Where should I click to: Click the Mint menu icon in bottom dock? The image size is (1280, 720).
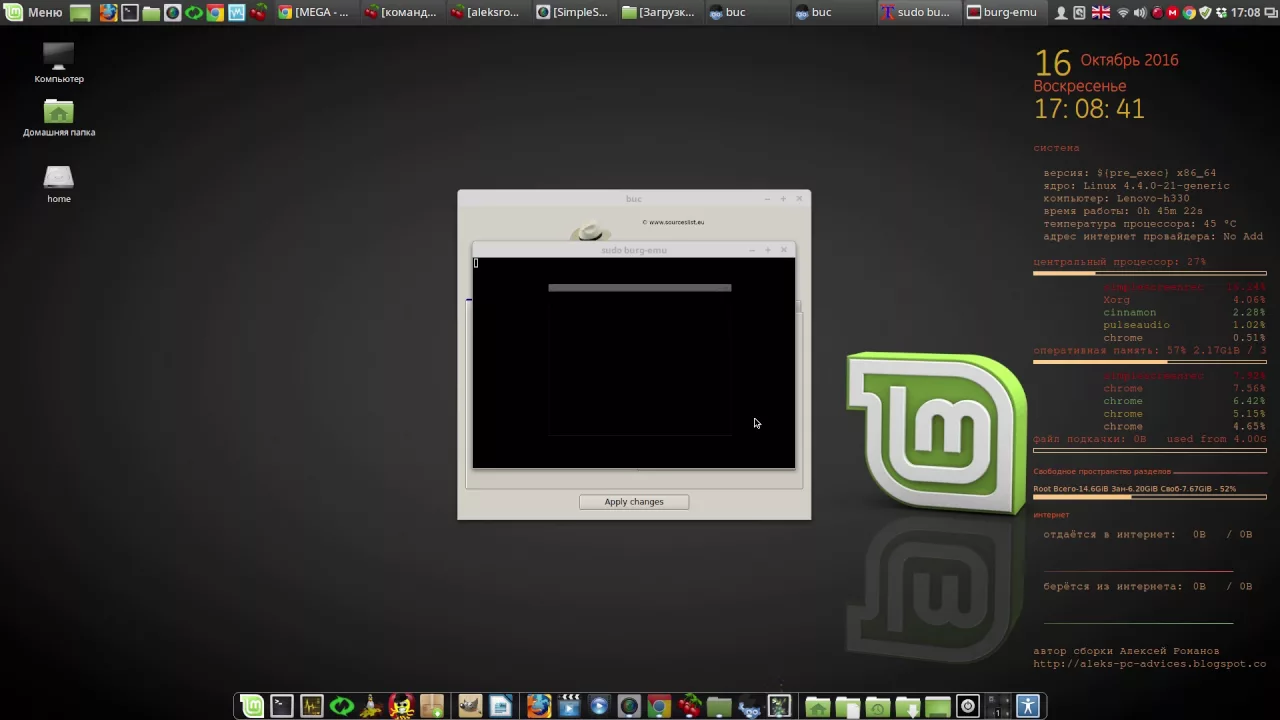pos(251,706)
